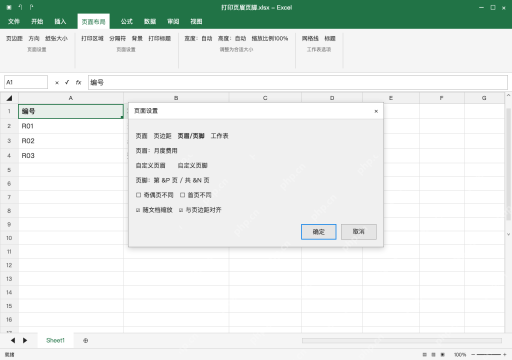Click the 缩放比例100% scale control
This screenshot has height=360, width=512.
[270, 39]
